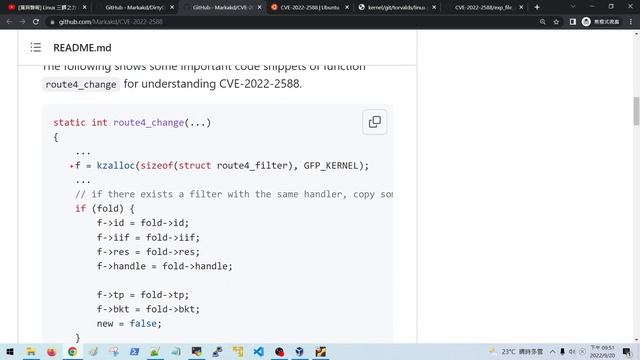
Task: Close the GitHub DirtyCred tab
Action: pyautogui.click(x=172, y=7)
